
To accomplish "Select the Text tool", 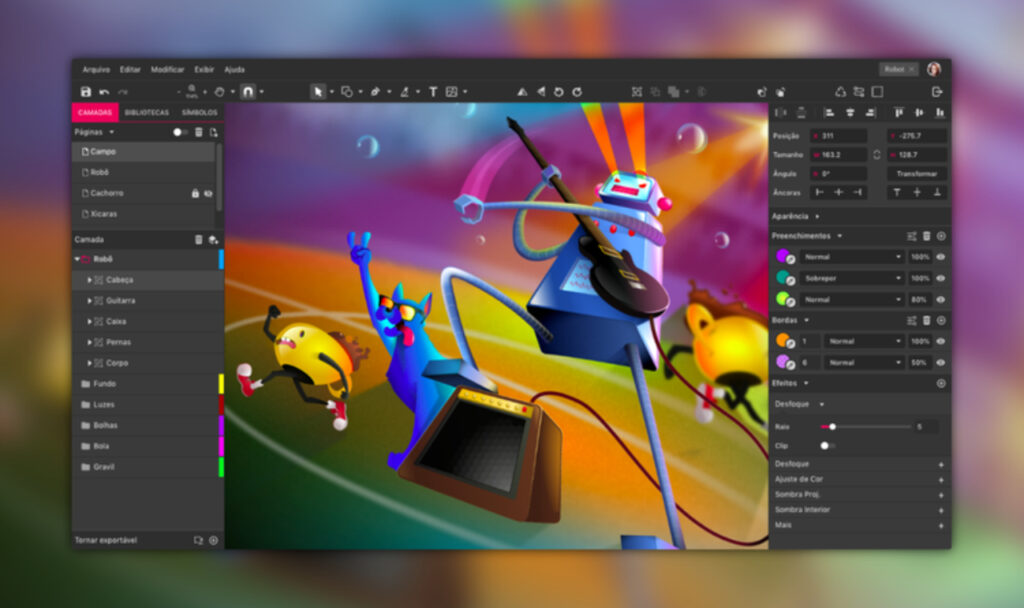I will (433, 92).
